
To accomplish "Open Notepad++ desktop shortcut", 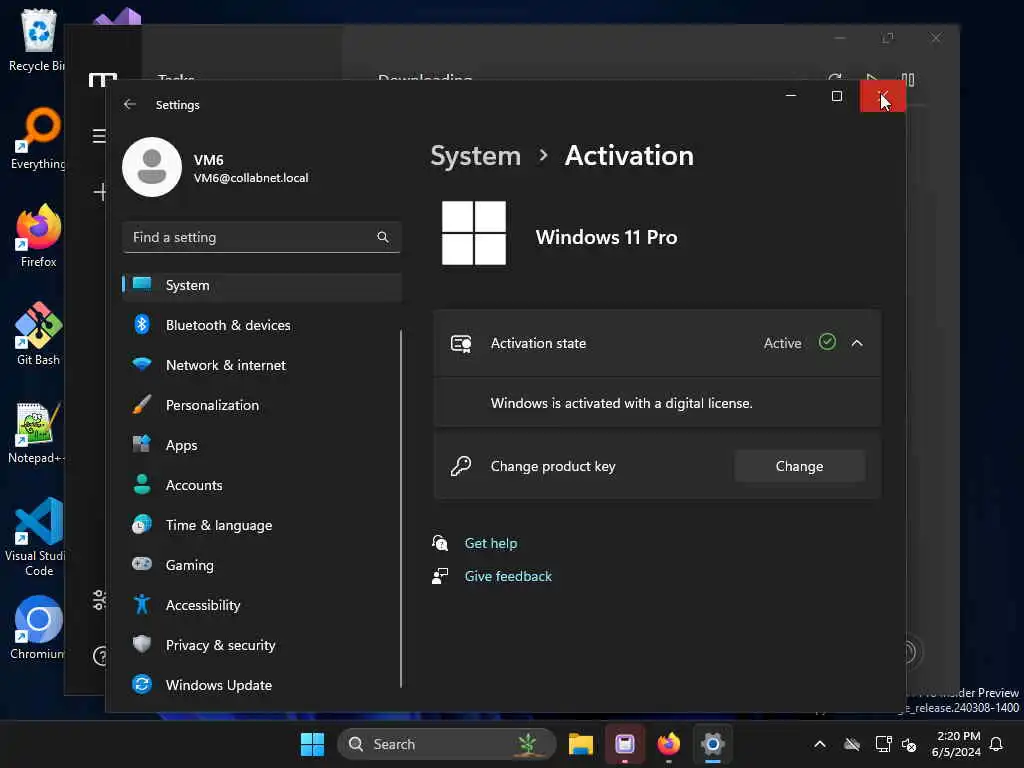I will click(x=37, y=432).
